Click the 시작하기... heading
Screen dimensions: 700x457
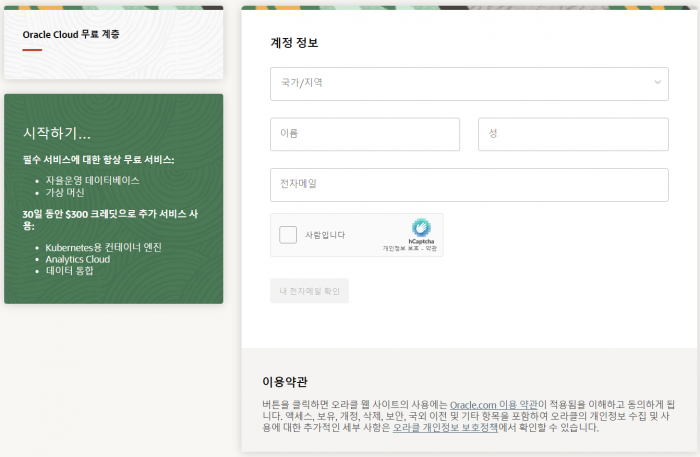(x=57, y=133)
